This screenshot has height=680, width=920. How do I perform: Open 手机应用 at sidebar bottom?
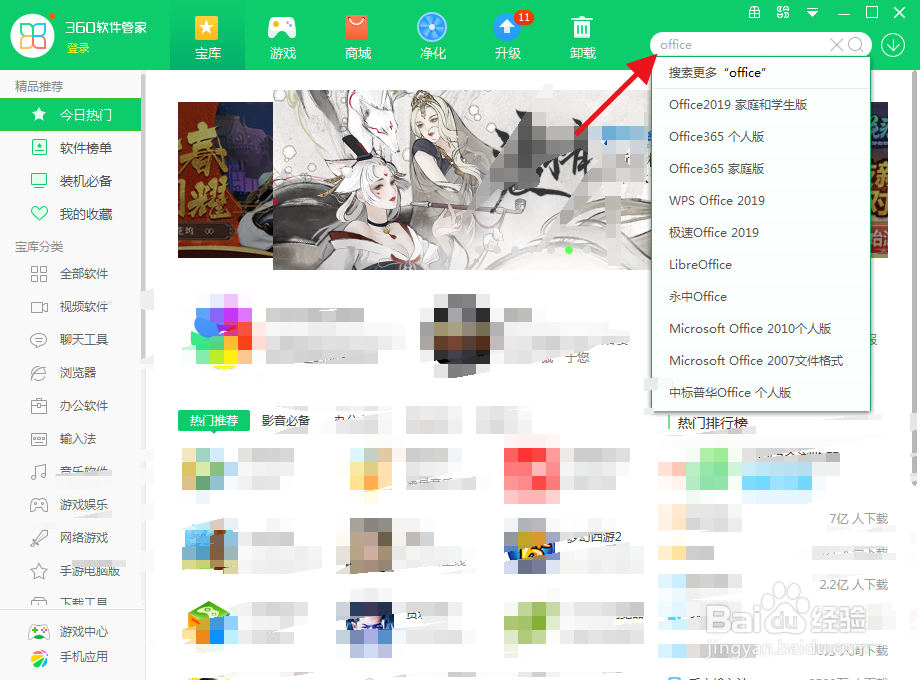(x=69, y=658)
